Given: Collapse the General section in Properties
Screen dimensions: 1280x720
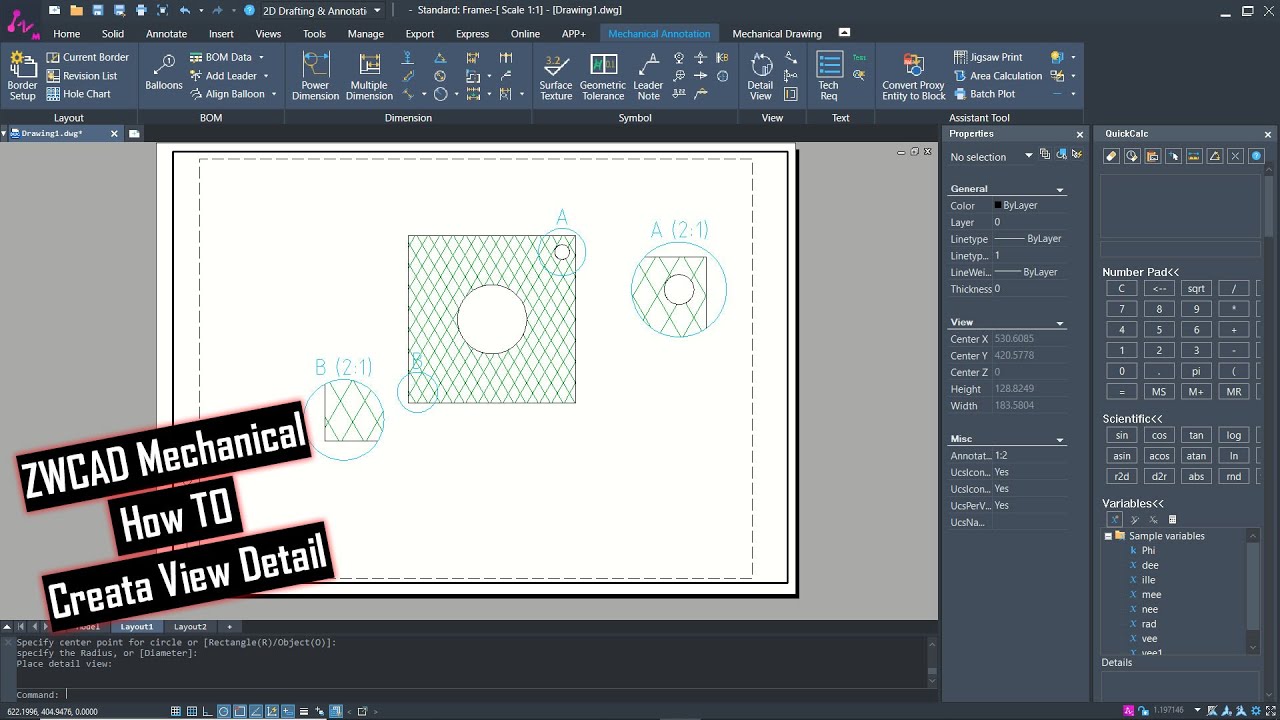Looking at the screenshot, I should tap(1060, 189).
